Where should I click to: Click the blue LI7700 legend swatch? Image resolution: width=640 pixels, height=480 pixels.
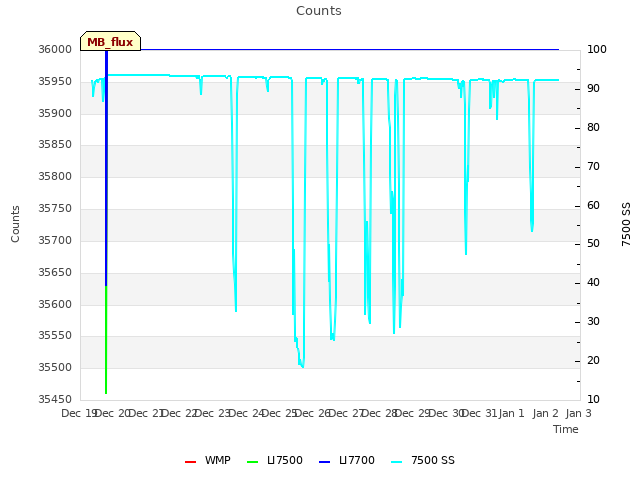pyautogui.click(x=324, y=462)
